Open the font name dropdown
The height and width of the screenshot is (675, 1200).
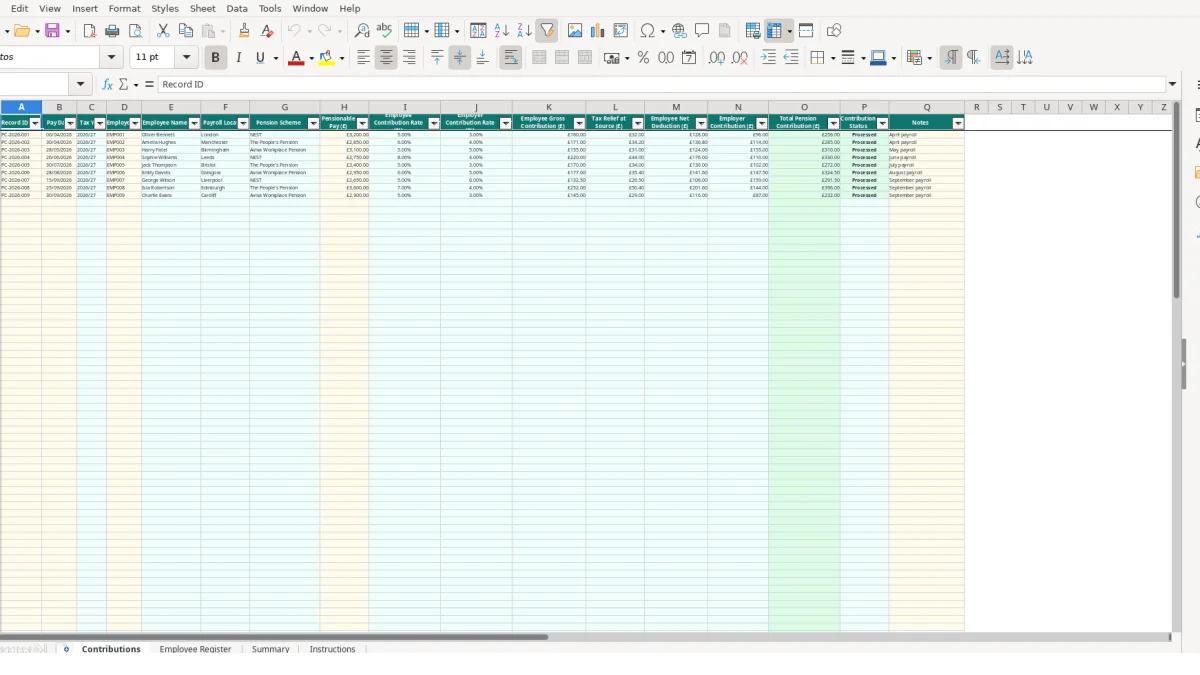click(112, 58)
